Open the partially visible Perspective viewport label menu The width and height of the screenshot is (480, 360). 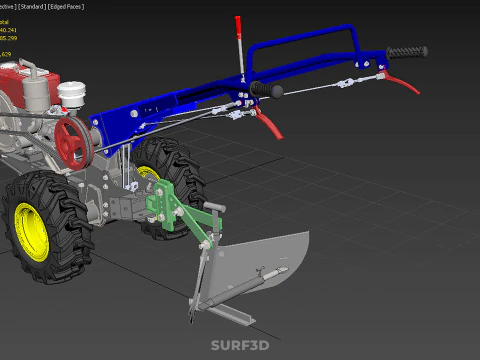click(8, 7)
